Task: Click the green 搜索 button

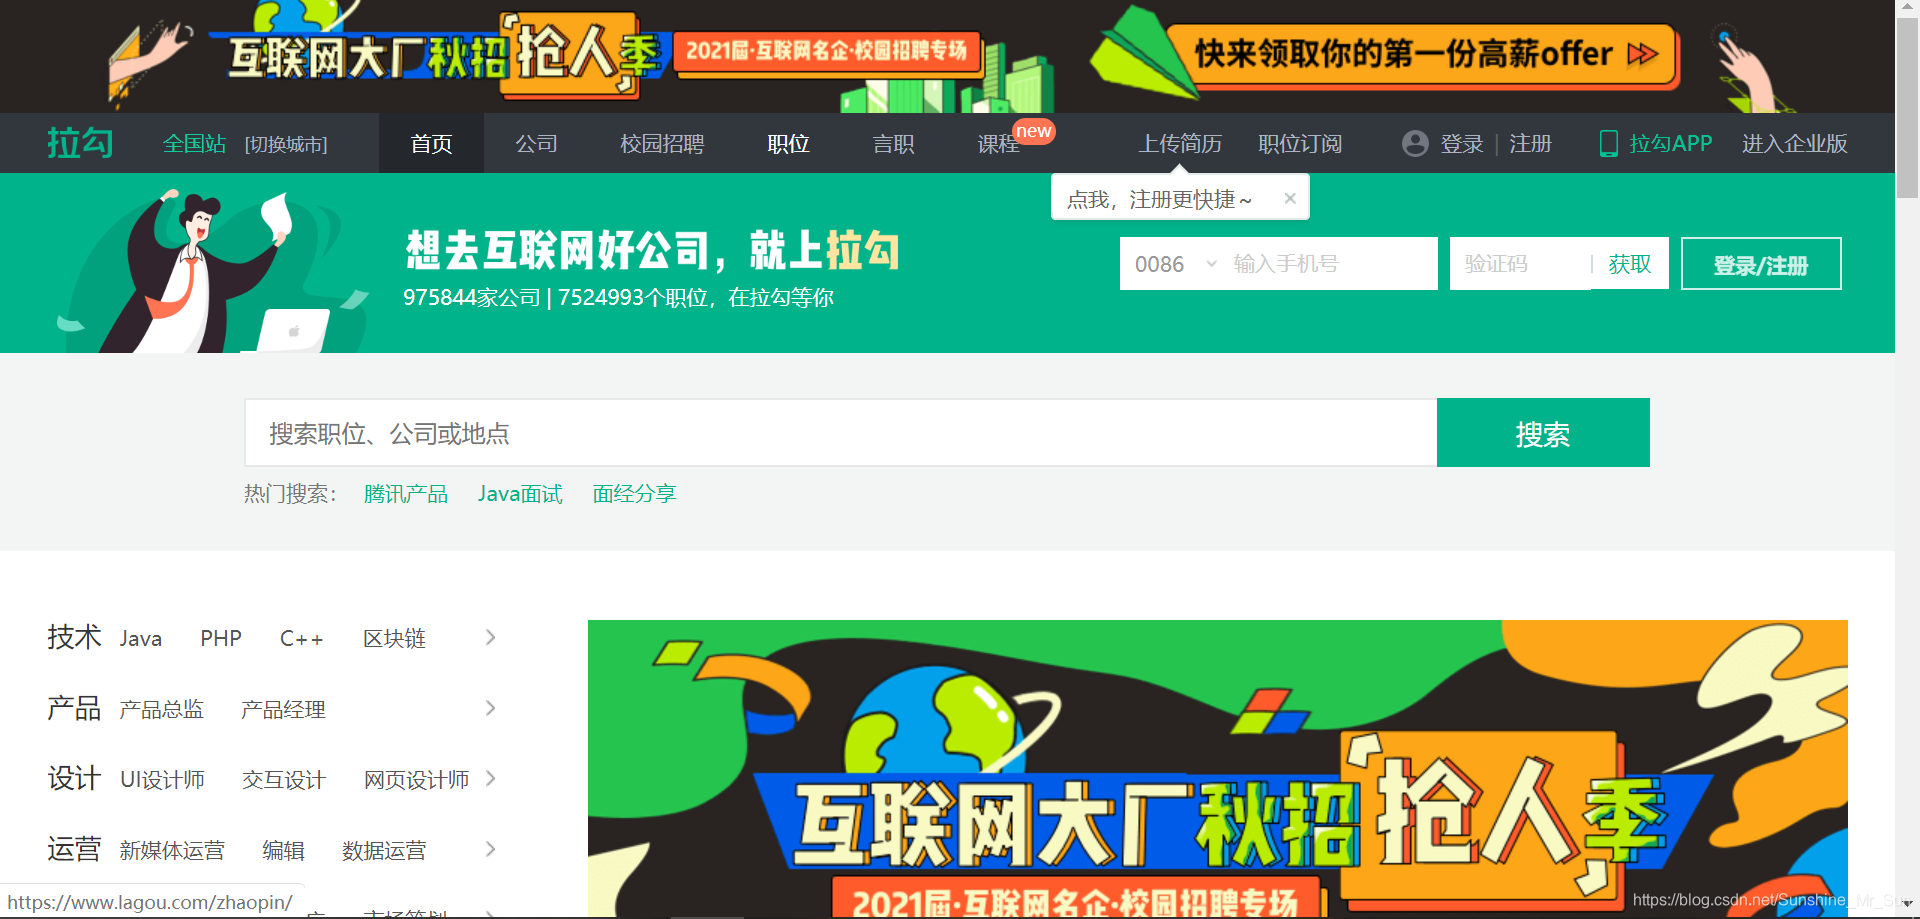Action: [1542, 432]
